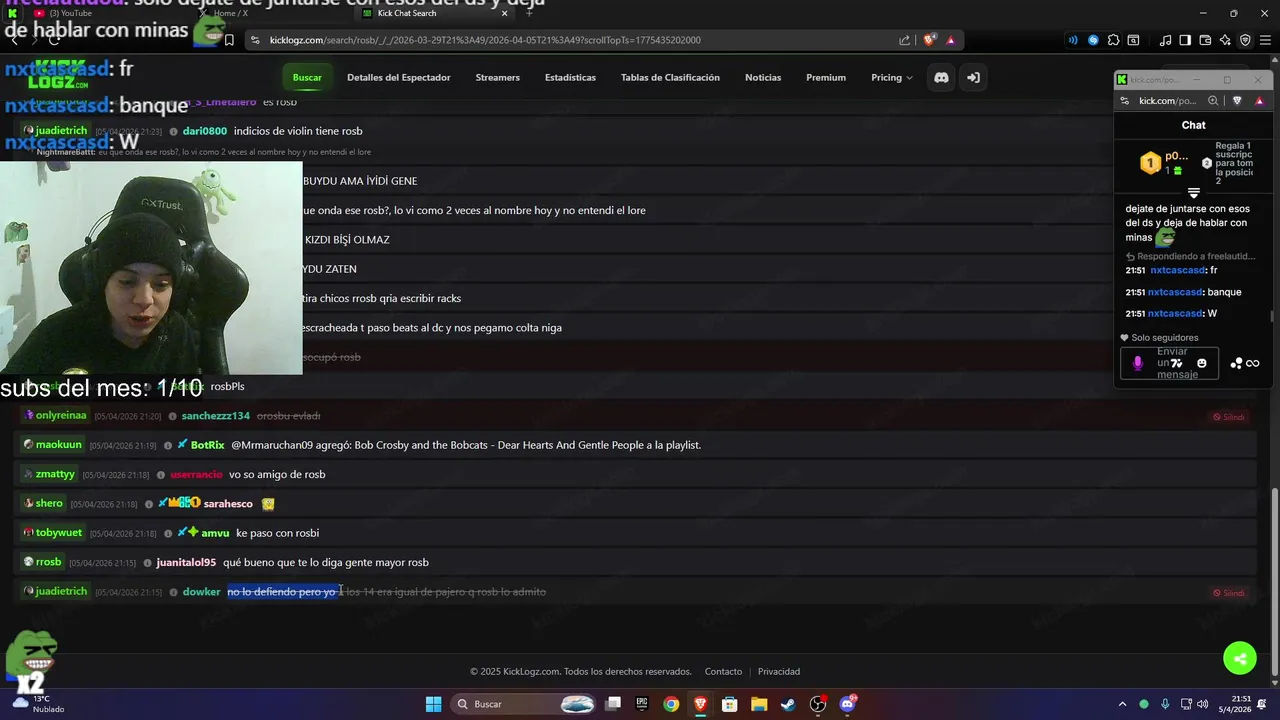Toggle the browser sidebar panel icon
The image size is (1280, 720).
tap(1185, 40)
